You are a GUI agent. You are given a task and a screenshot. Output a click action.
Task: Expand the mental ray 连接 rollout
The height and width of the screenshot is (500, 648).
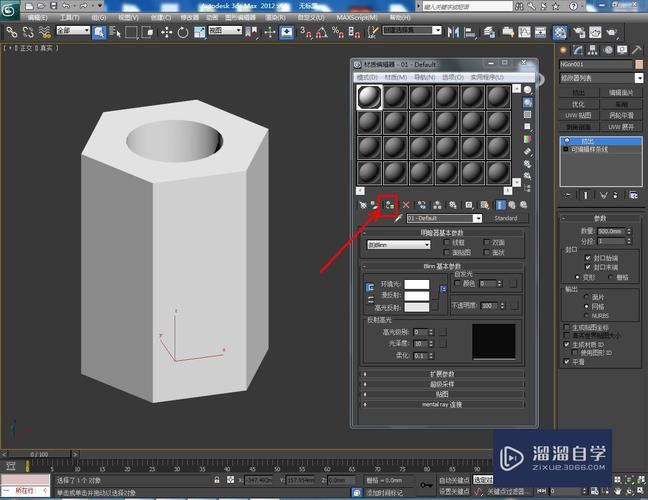point(442,405)
